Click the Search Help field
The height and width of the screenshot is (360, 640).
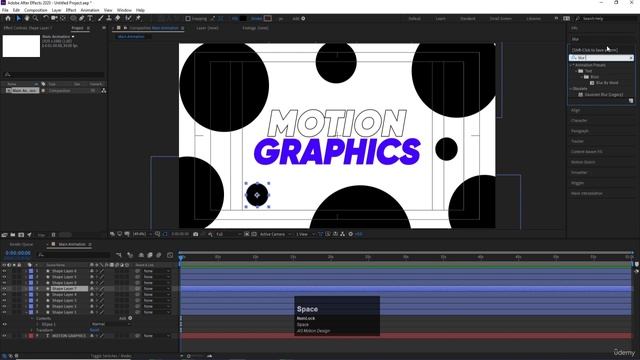tap(605, 19)
